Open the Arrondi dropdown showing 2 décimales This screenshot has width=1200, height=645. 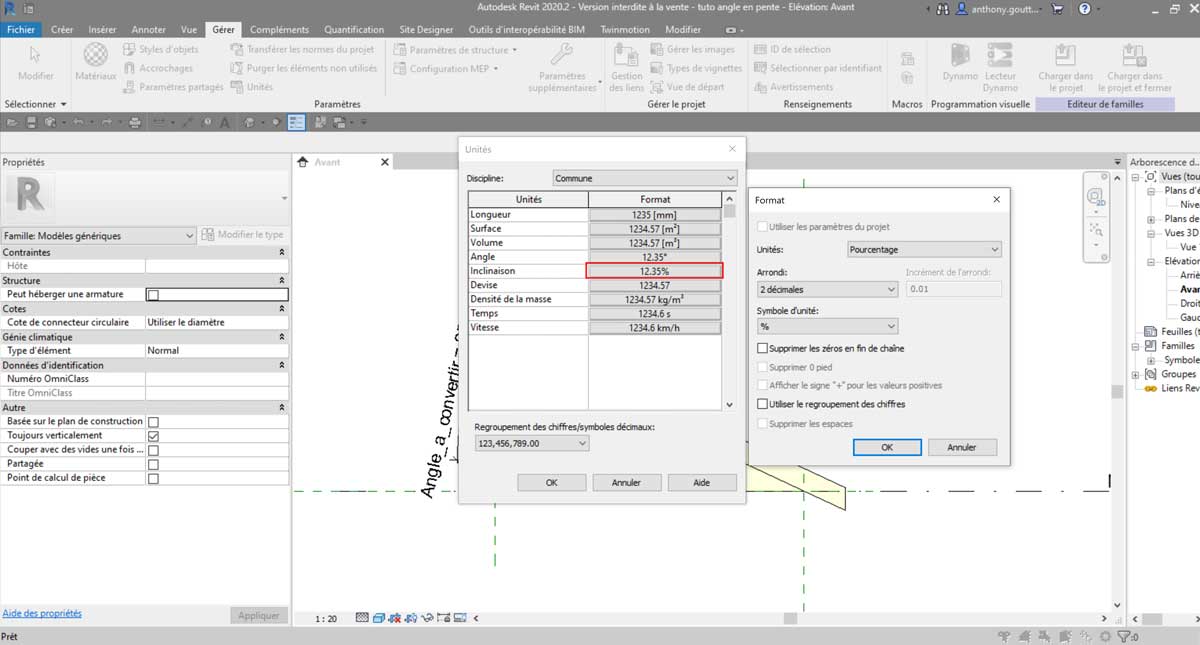click(x=828, y=289)
